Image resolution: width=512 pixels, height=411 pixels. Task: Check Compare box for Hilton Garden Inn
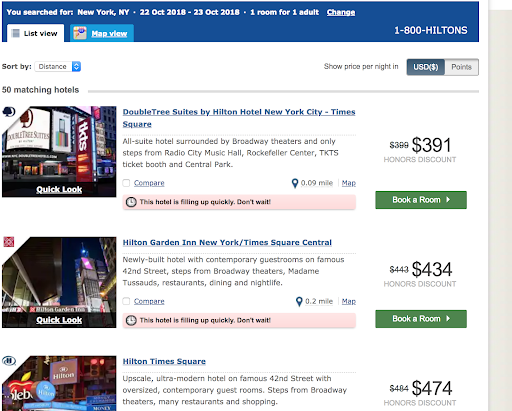(x=126, y=301)
